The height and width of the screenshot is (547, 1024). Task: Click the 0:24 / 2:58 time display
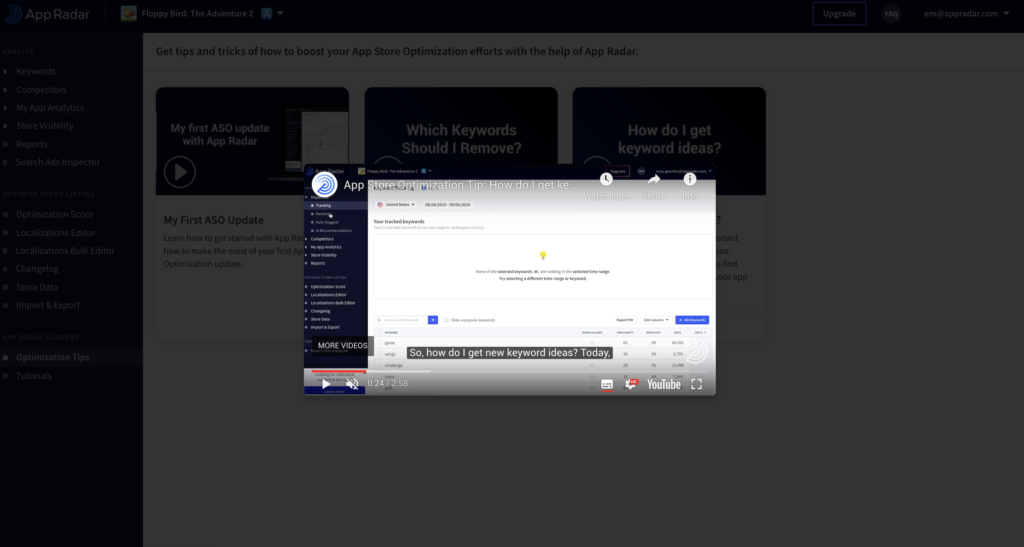(x=387, y=384)
